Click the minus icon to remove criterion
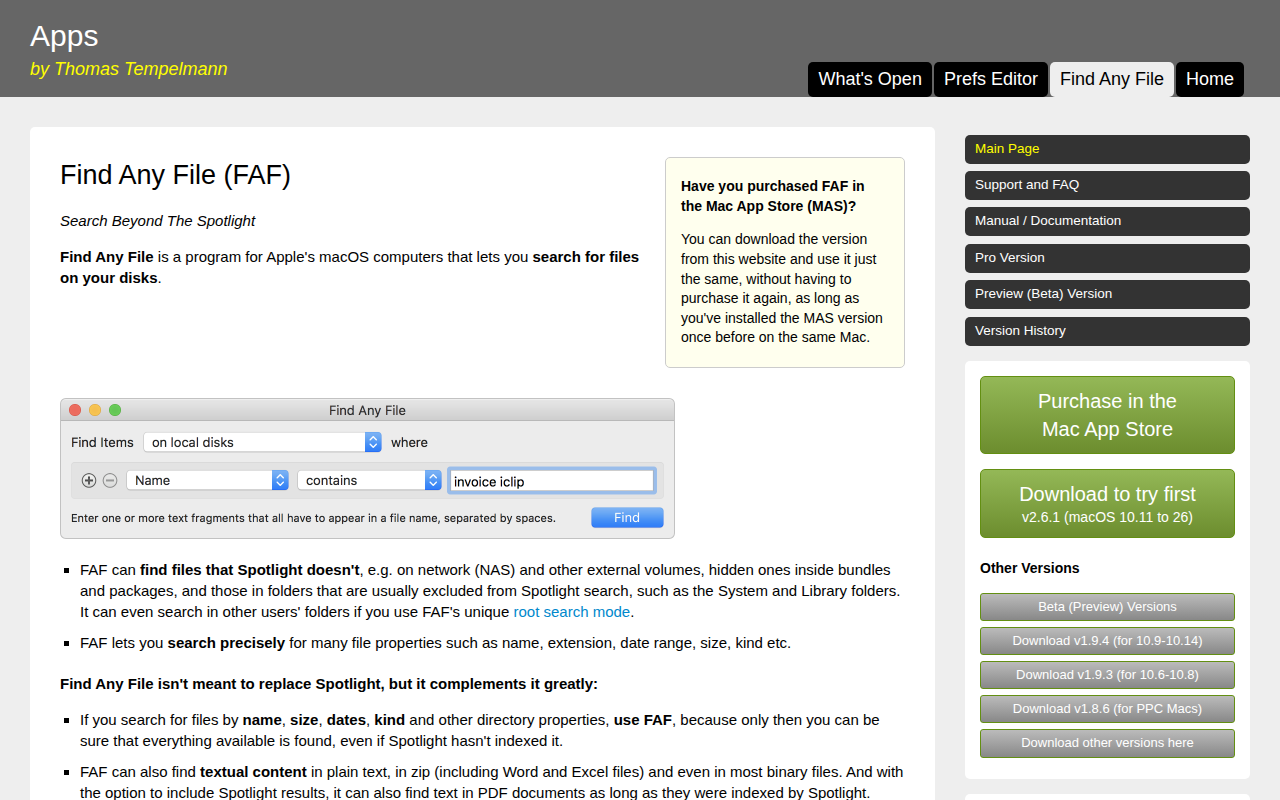The image size is (1280, 800). tap(110, 480)
